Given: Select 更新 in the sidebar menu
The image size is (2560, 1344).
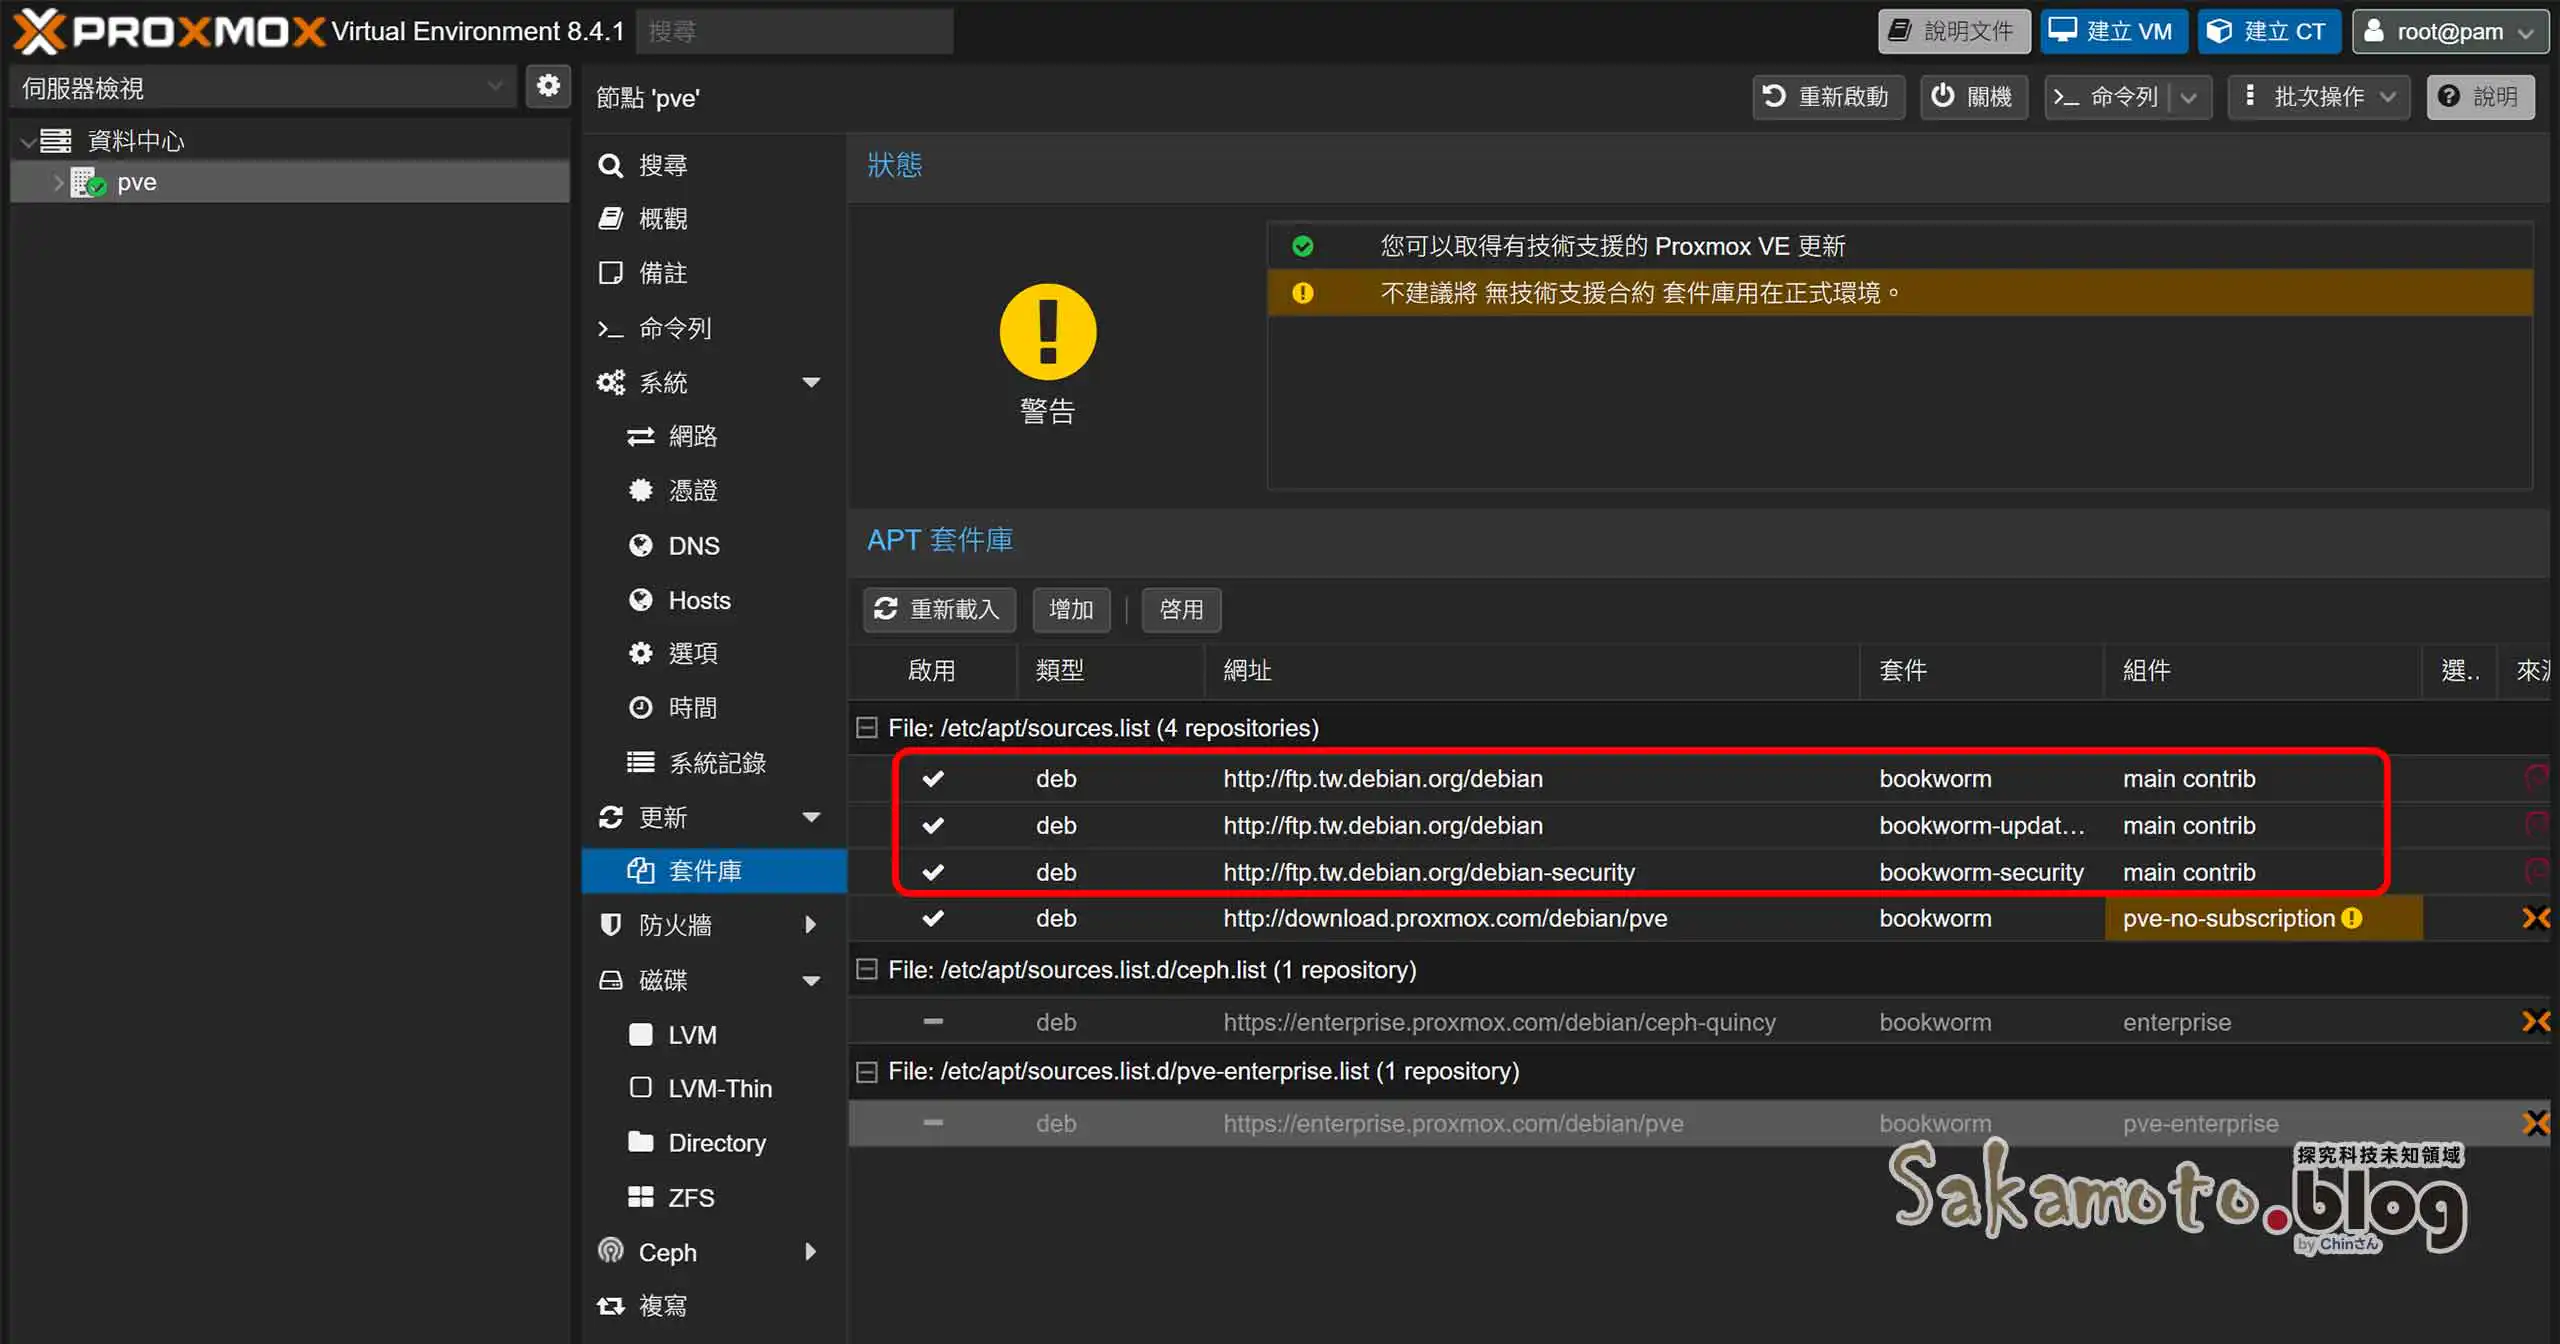Looking at the screenshot, I should coord(663,817).
